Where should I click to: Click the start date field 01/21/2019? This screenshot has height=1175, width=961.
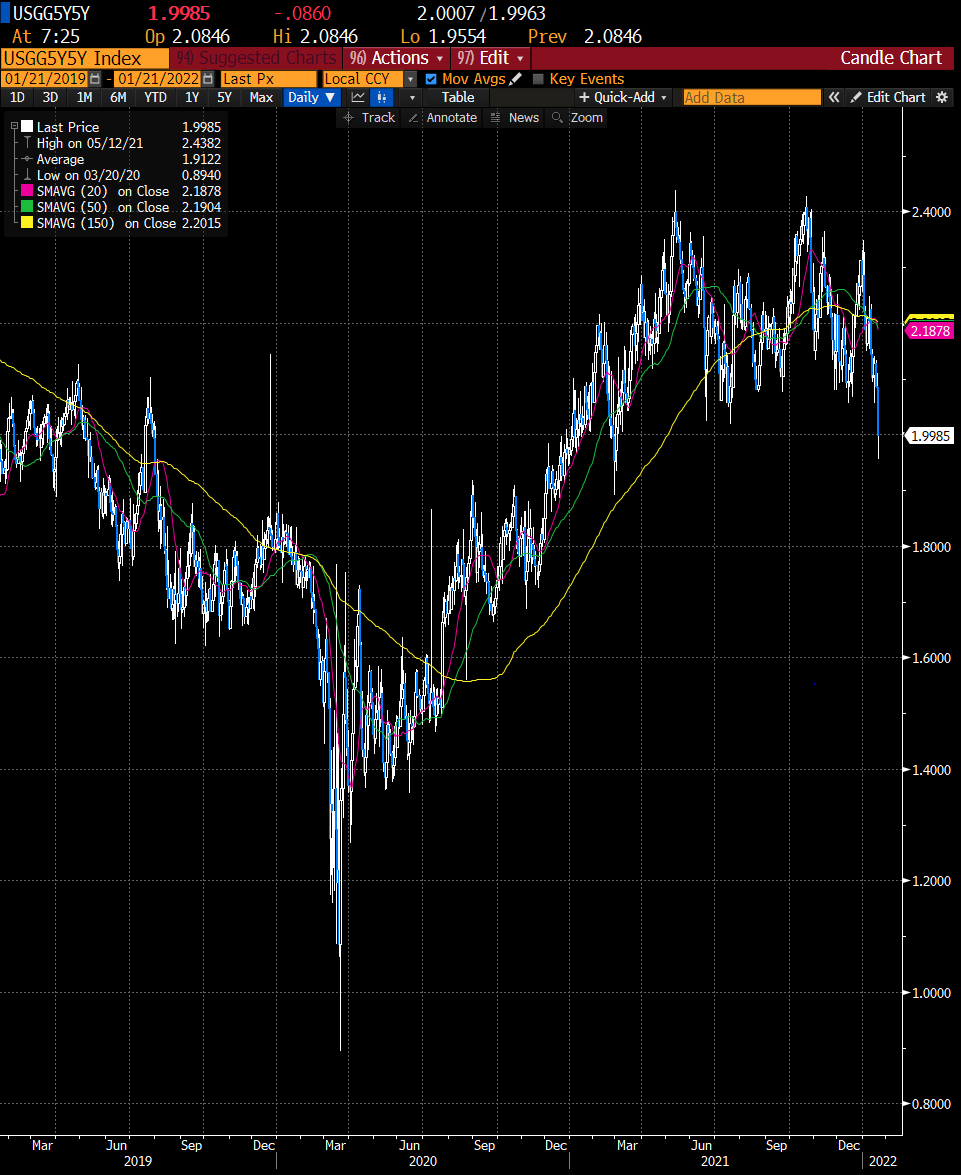pos(45,79)
